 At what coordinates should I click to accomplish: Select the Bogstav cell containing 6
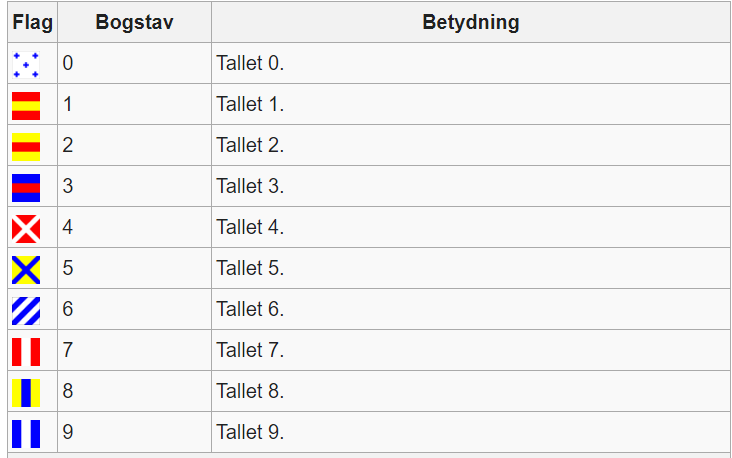134,309
